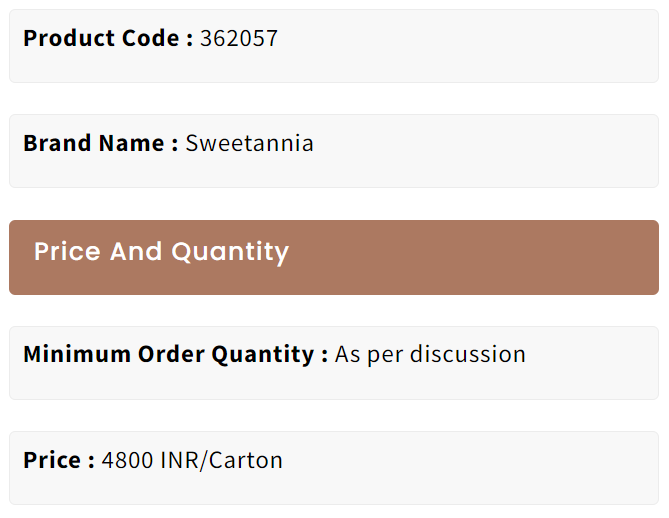Click the word 'Brand' in second row
669x518 pixels.
[57, 143]
